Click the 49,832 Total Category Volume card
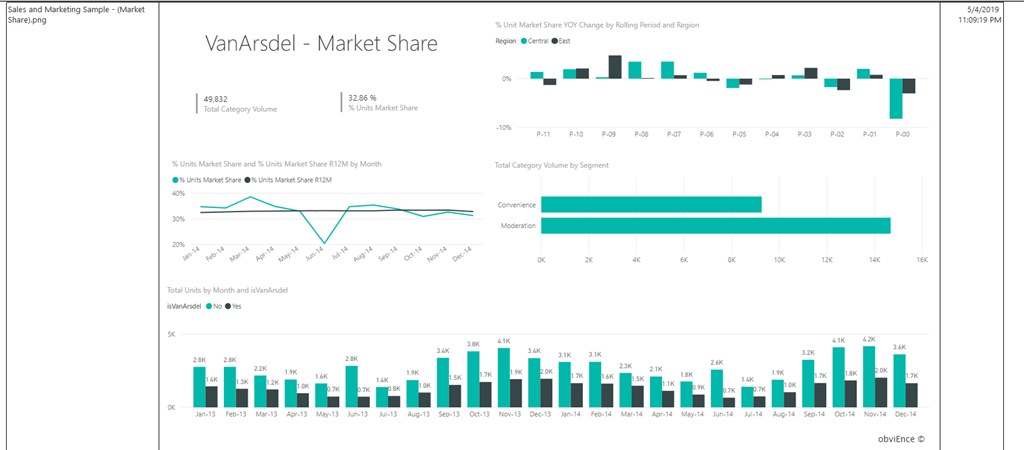 pyautogui.click(x=240, y=103)
